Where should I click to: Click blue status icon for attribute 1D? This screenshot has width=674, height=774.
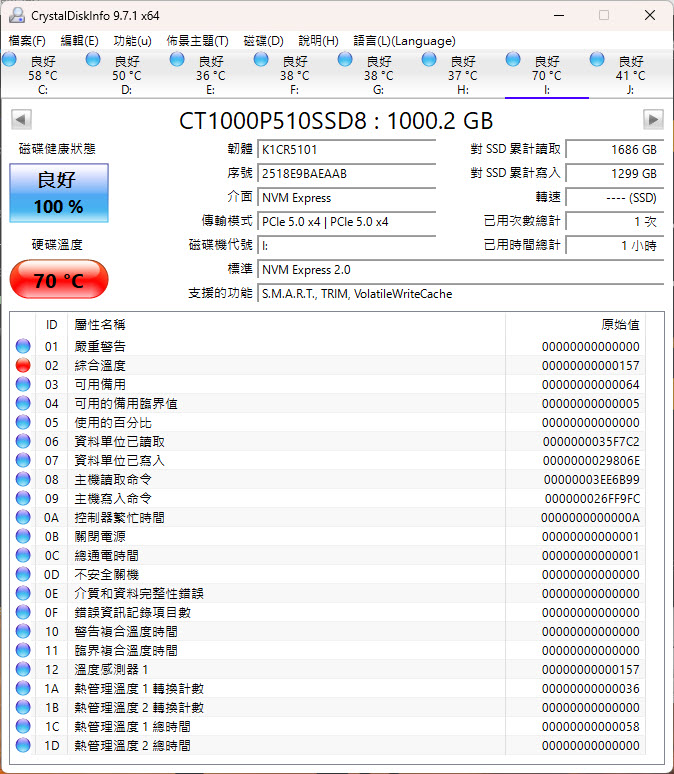[23, 745]
